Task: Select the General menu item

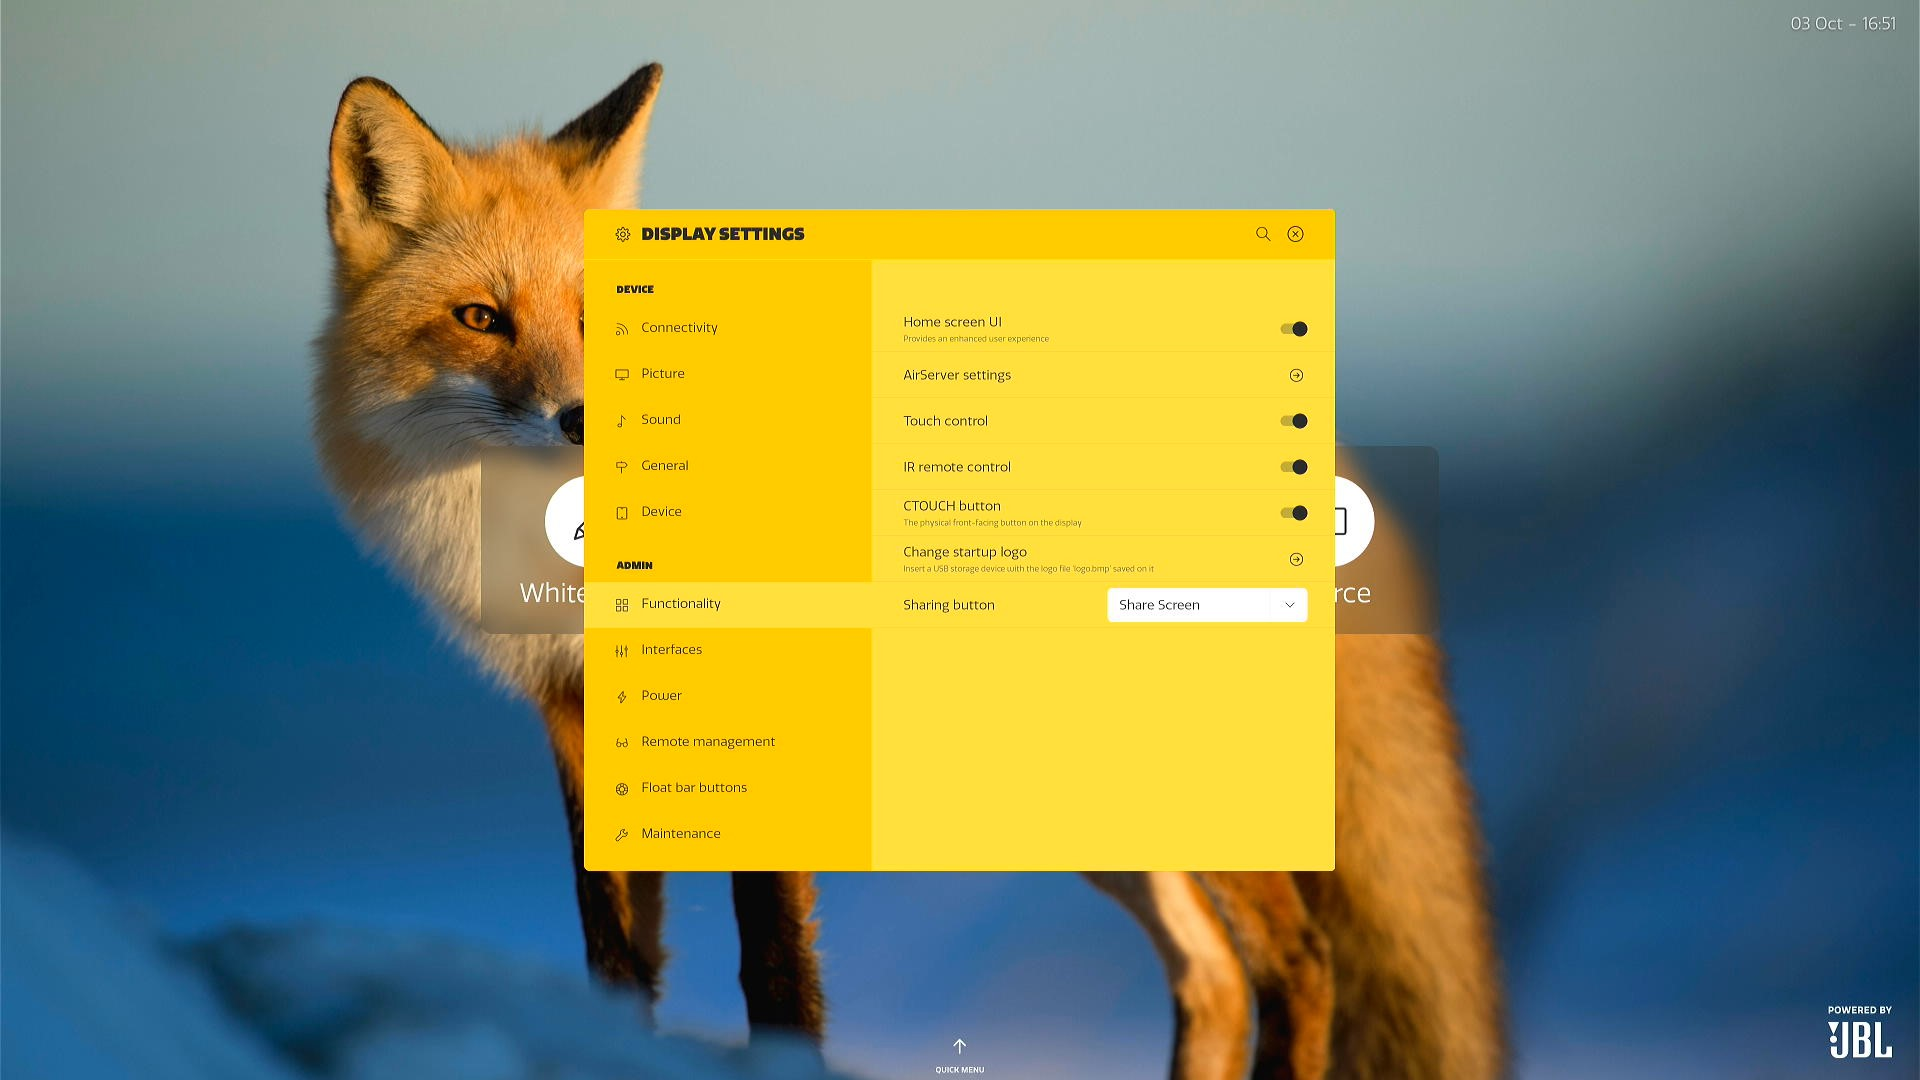Action: (x=665, y=466)
